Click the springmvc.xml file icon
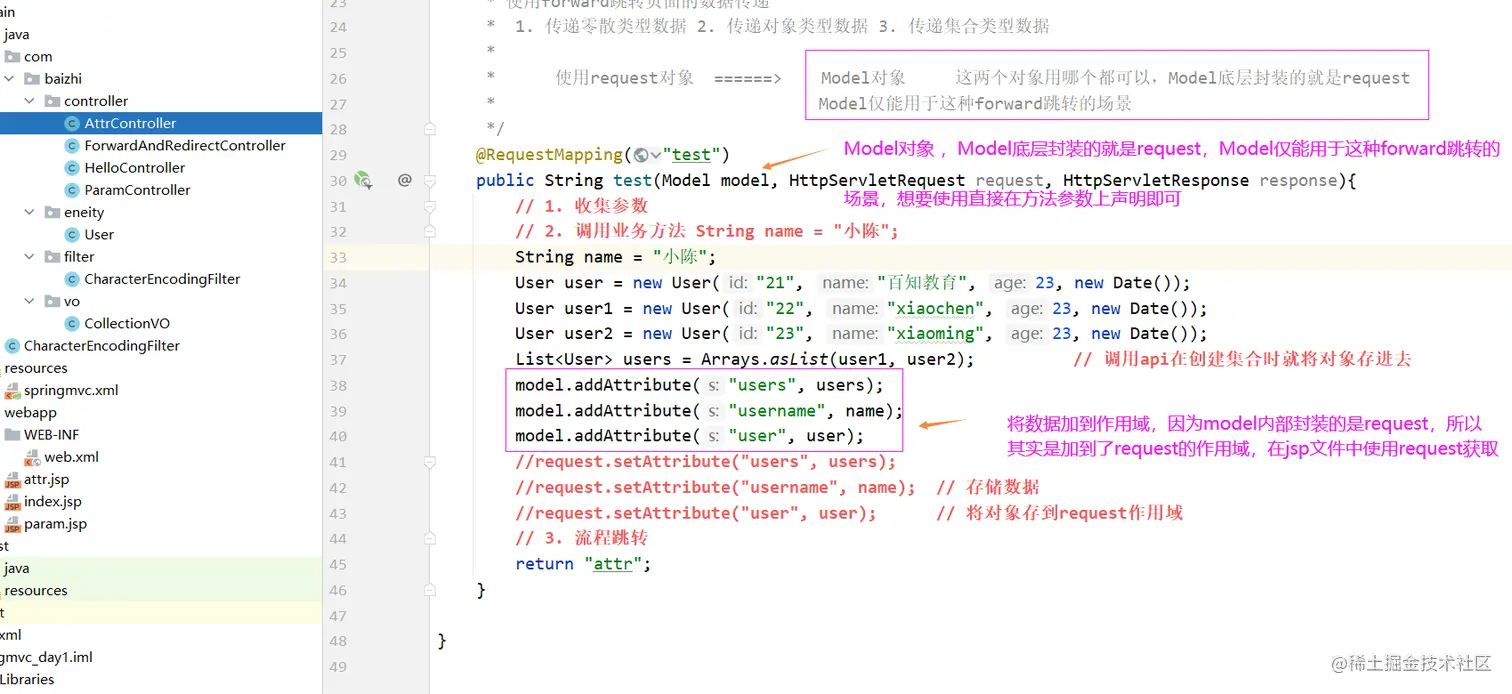This screenshot has width=1512, height=694. coord(12,390)
